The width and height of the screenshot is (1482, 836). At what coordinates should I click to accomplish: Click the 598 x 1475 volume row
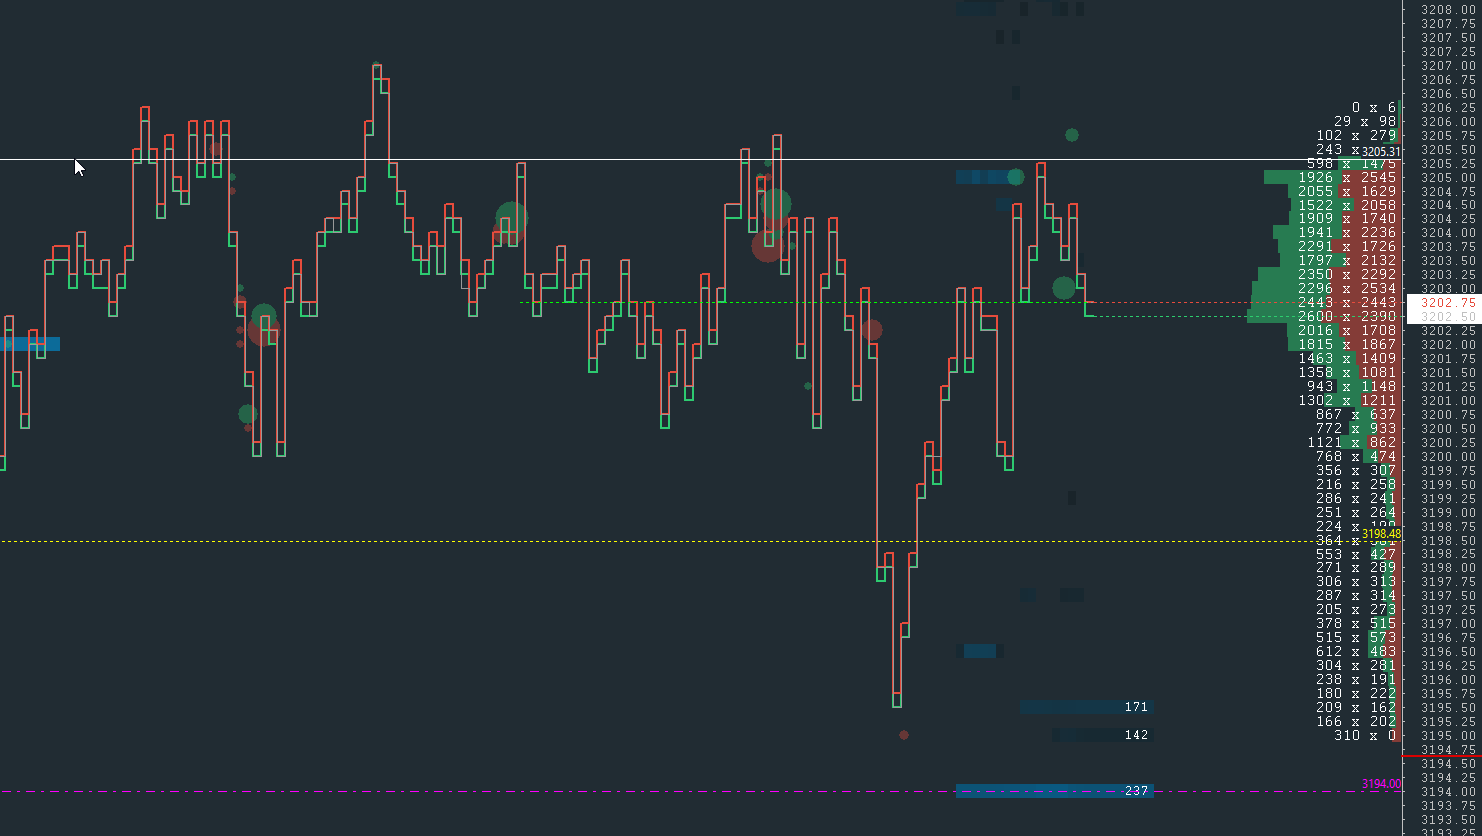1352,163
